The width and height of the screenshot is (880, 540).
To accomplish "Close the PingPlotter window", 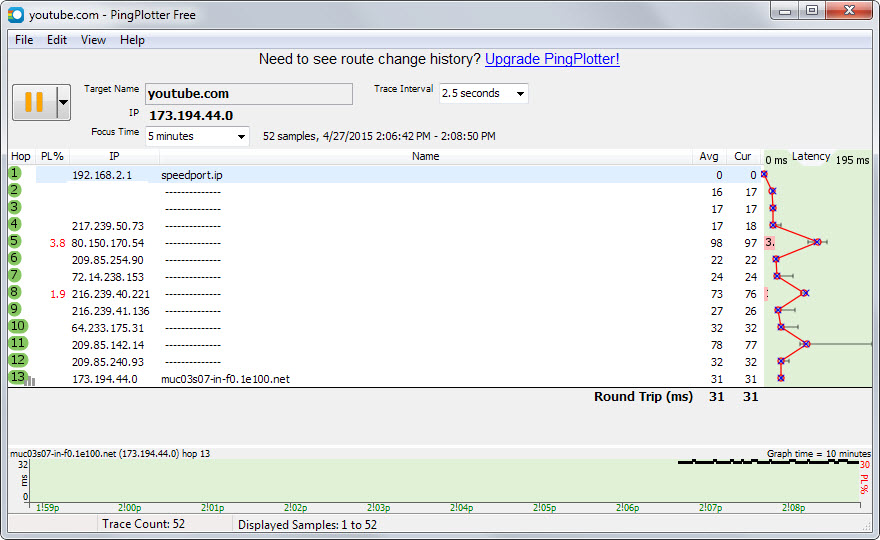I will tap(850, 11).
